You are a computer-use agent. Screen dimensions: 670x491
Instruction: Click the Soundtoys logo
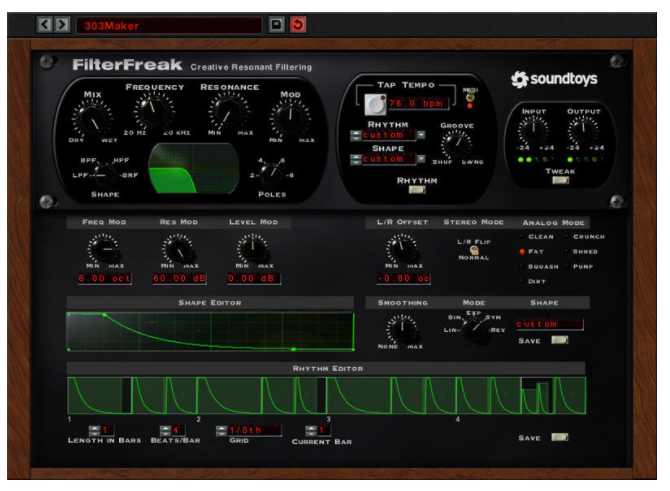click(554, 79)
